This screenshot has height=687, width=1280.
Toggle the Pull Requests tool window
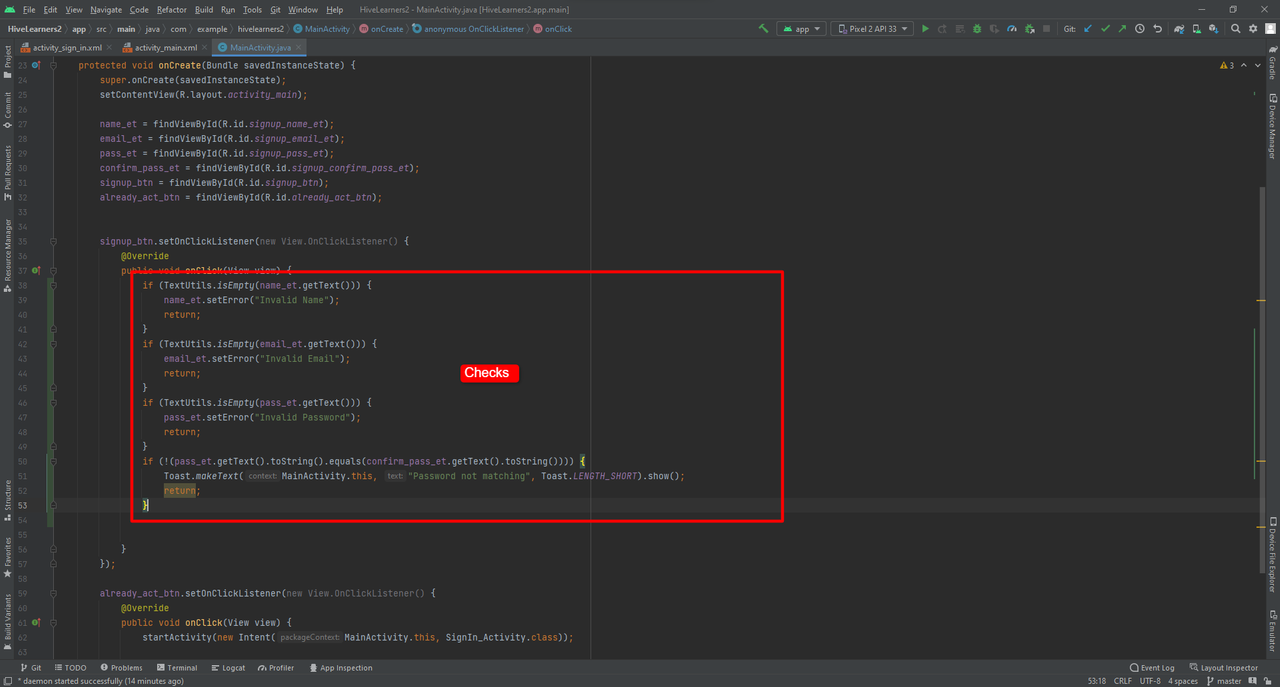pos(8,172)
